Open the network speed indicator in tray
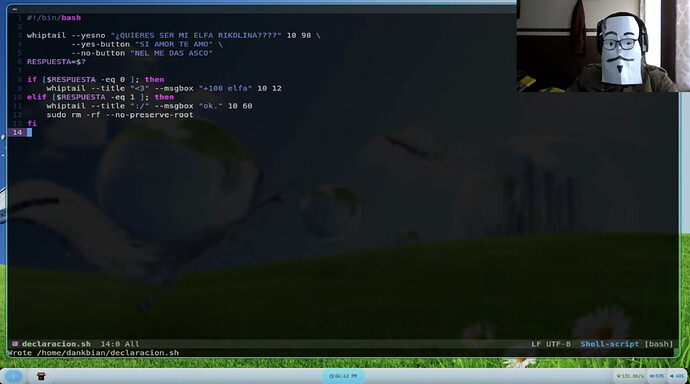The image size is (690, 384). (630, 376)
